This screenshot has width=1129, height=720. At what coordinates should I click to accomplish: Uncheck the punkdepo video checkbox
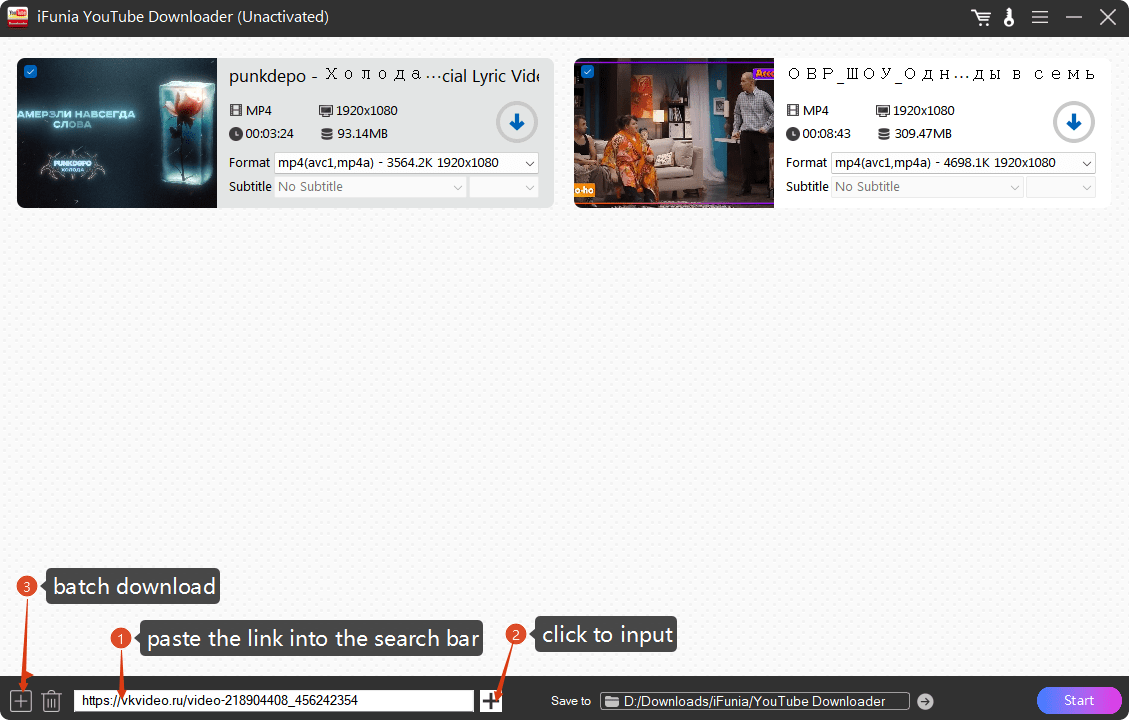click(30, 71)
